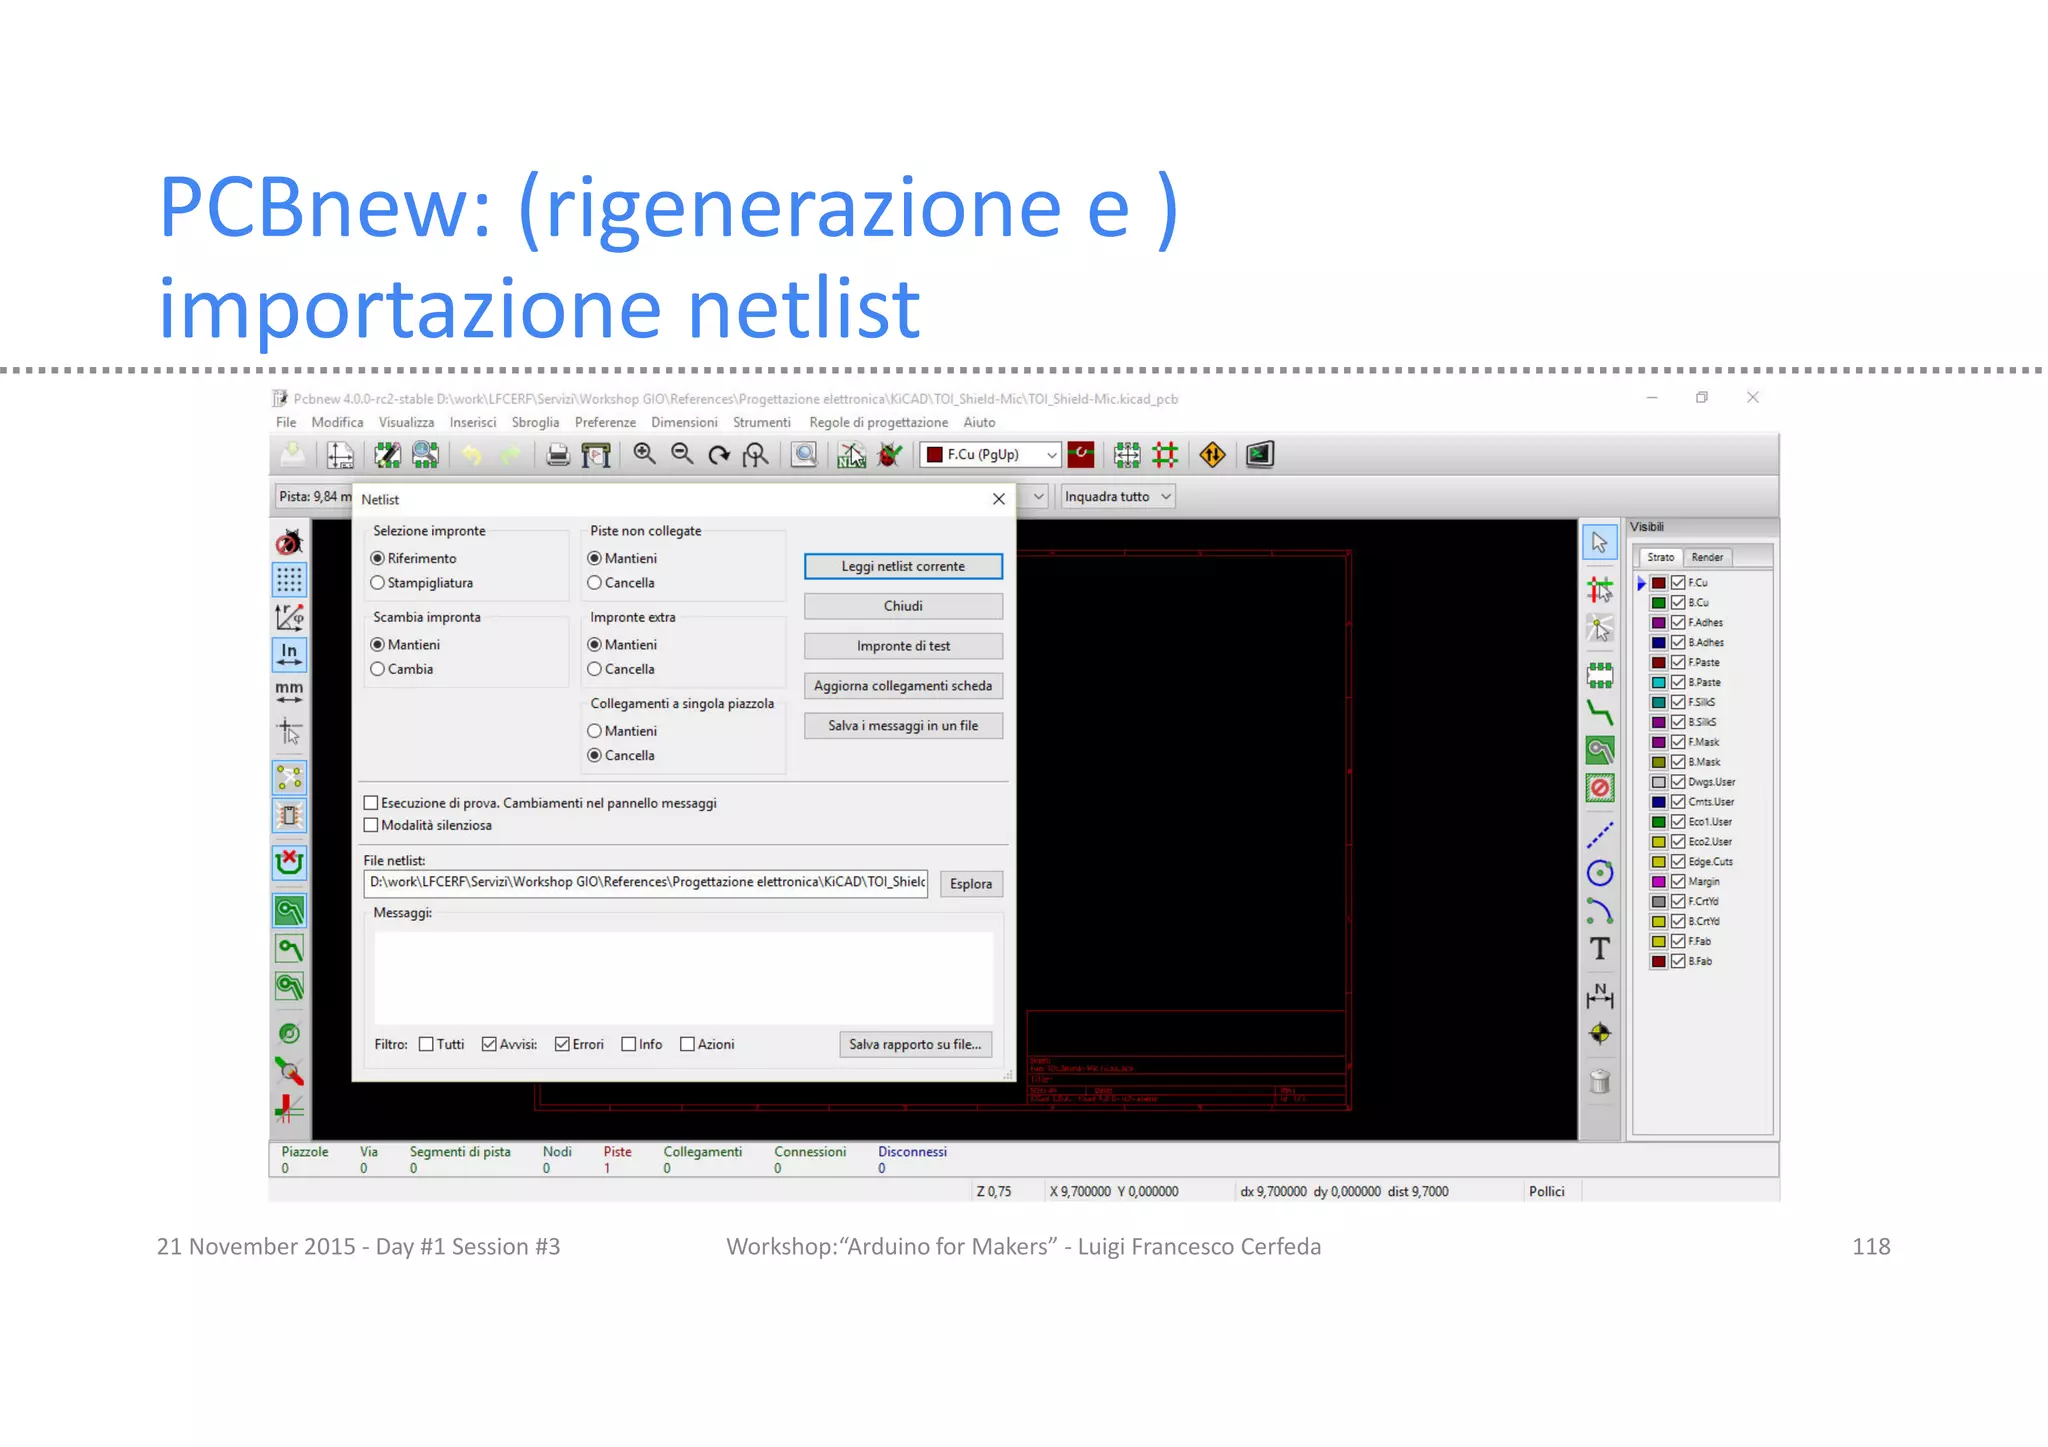2048x1447 pixels.
Task: Toggle Edge.Cuts layer visibility checkbox
Action: pyautogui.click(x=1678, y=862)
